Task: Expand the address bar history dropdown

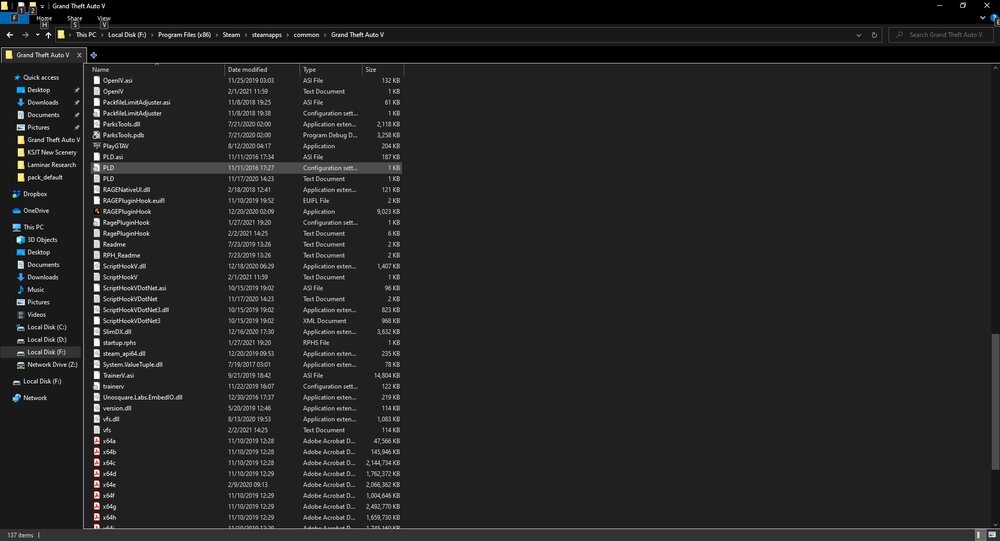Action: (x=858, y=35)
